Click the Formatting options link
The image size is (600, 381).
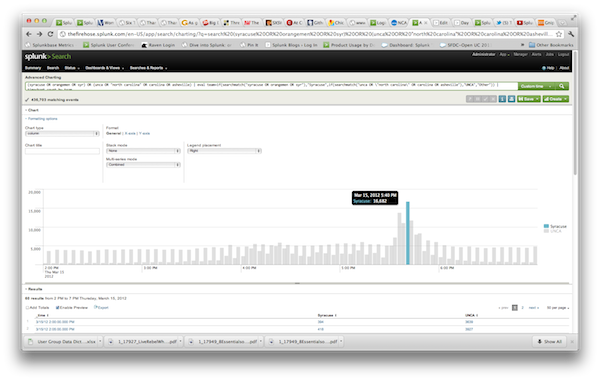click(x=42, y=119)
